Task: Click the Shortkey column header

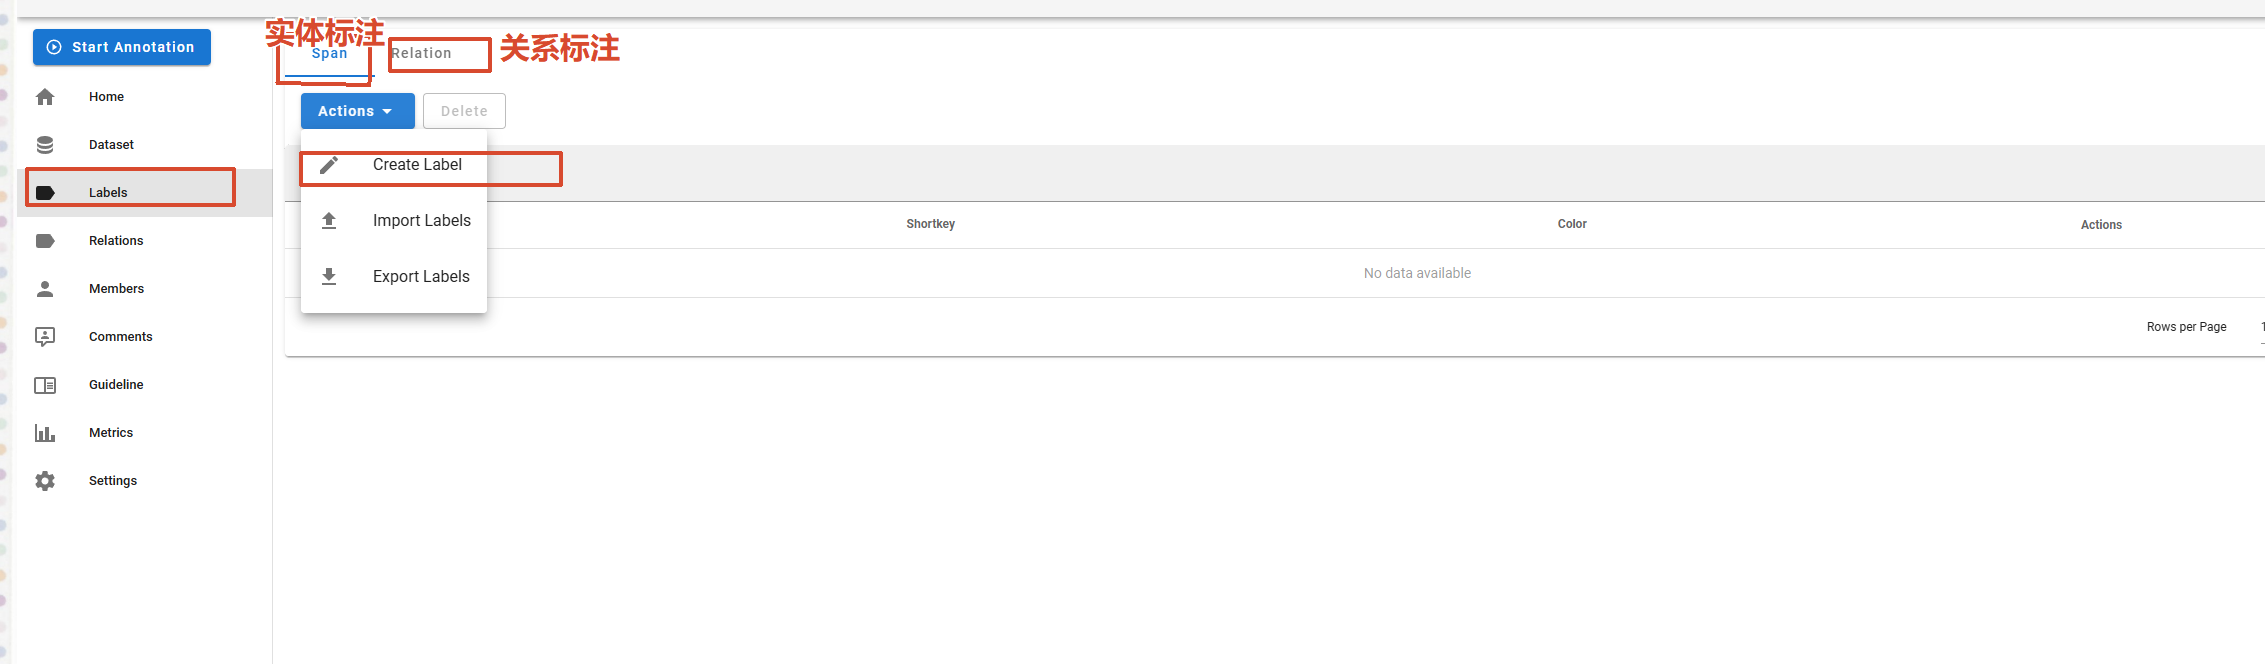Action: (x=930, y=224)
